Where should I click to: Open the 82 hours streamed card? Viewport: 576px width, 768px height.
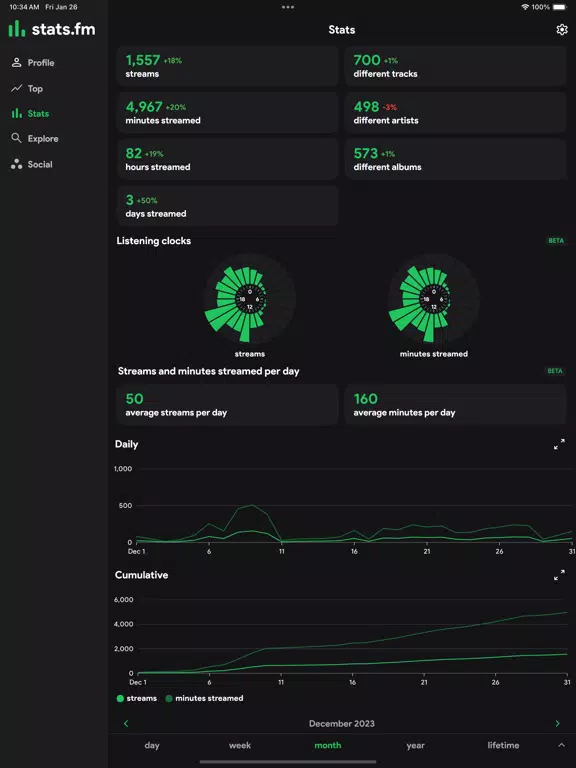click(x=227, y=159)
